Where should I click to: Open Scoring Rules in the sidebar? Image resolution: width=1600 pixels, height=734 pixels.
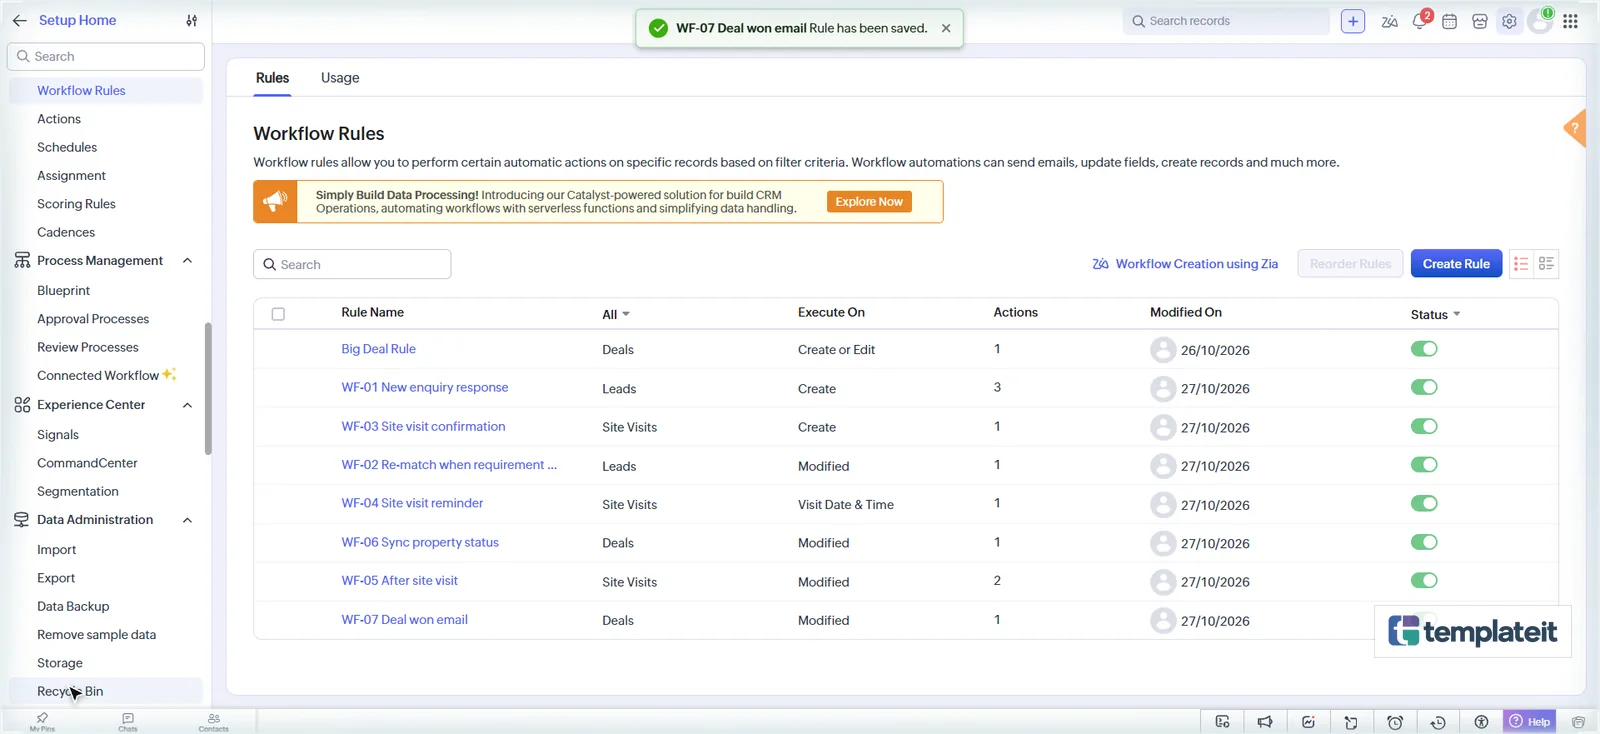pyautogui.click(x=76, y=204)
